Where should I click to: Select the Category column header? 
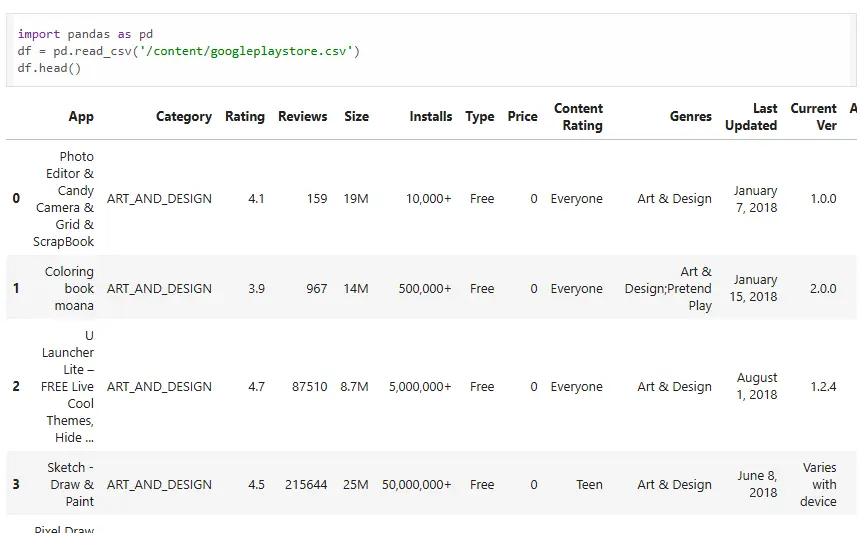pos(183,117)
